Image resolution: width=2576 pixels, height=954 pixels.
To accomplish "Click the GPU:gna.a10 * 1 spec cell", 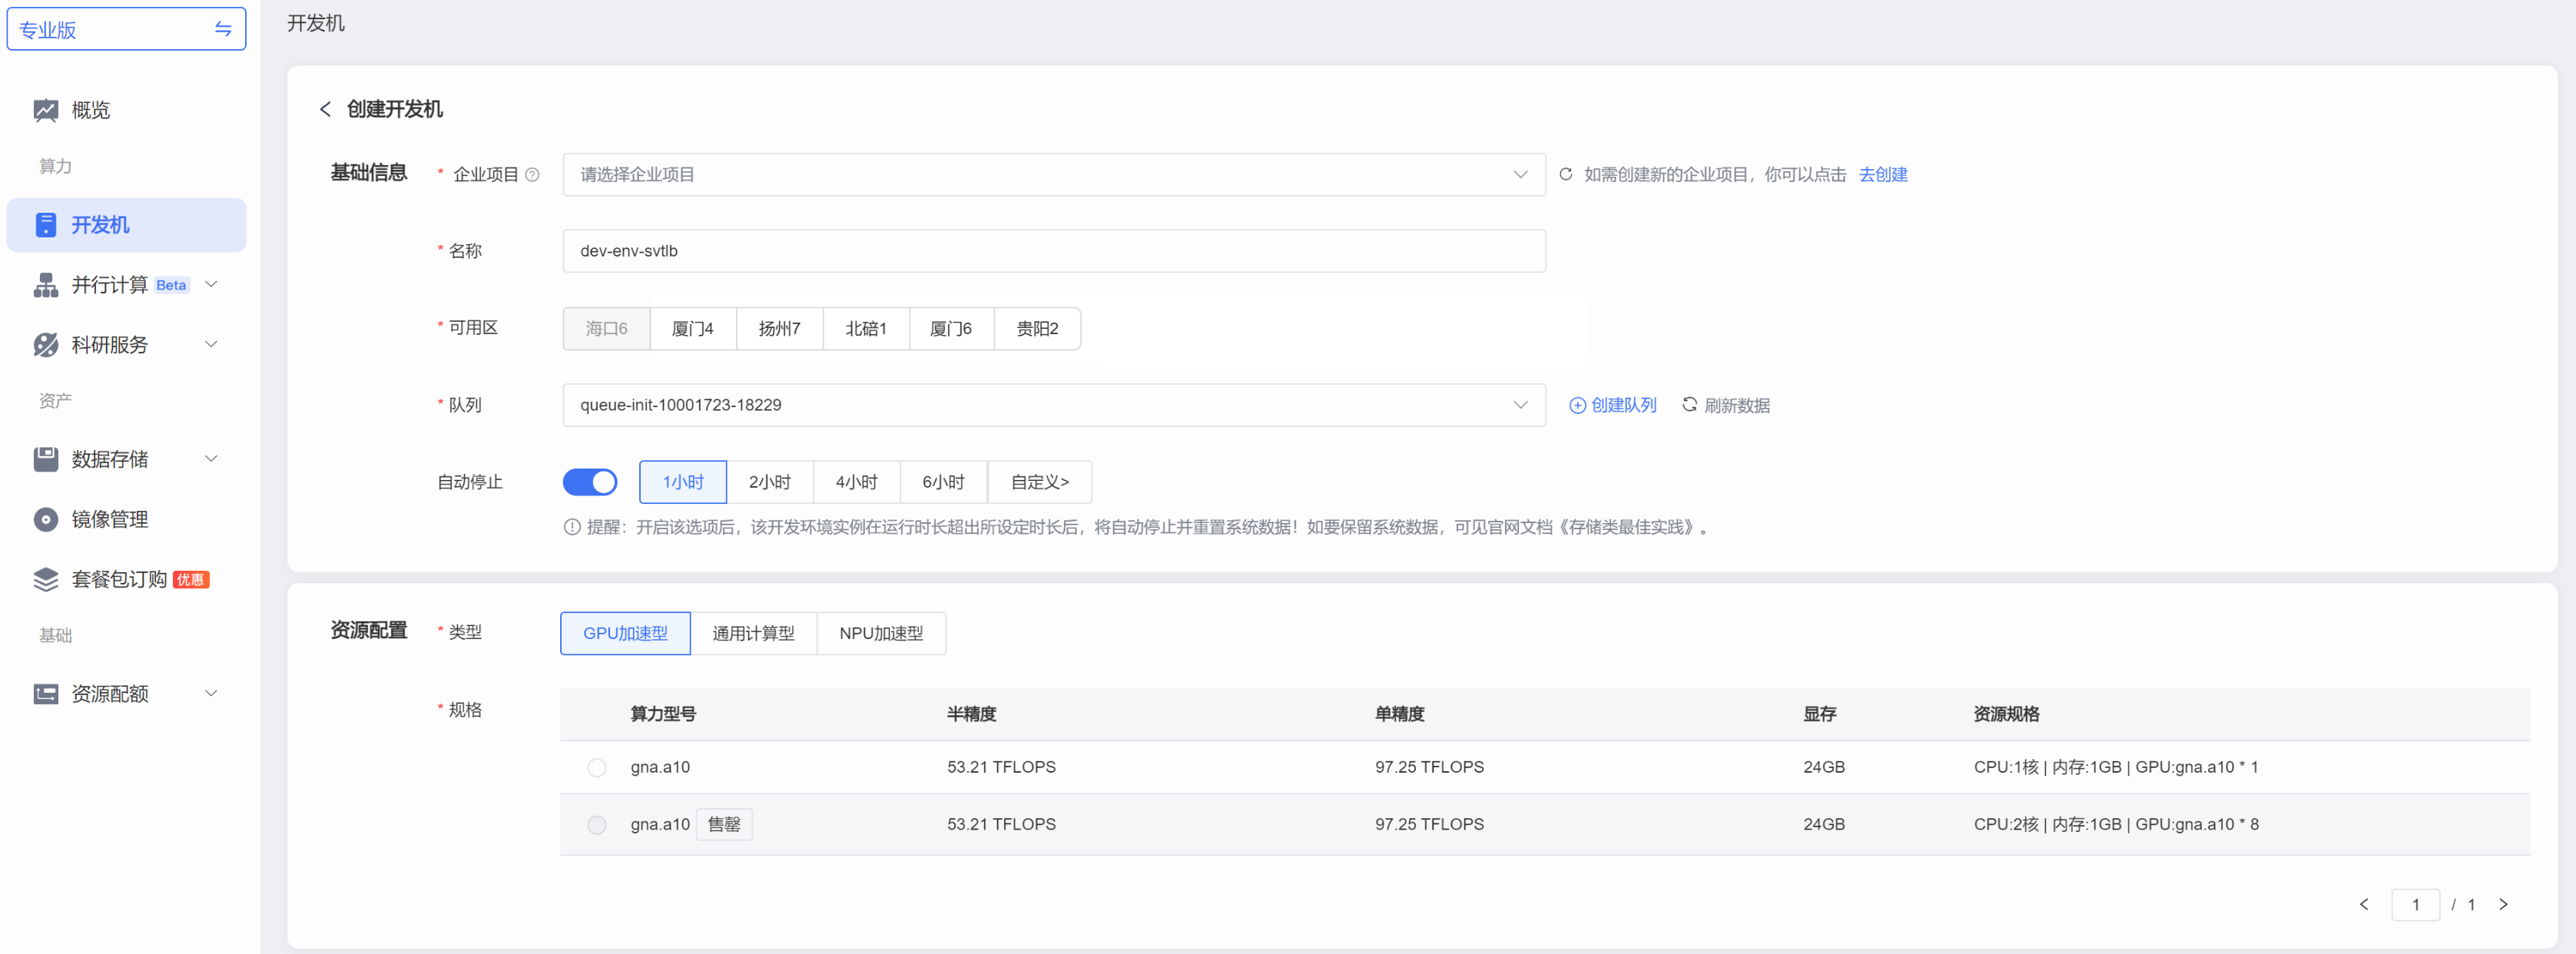I will click(x=2116, y=767).
